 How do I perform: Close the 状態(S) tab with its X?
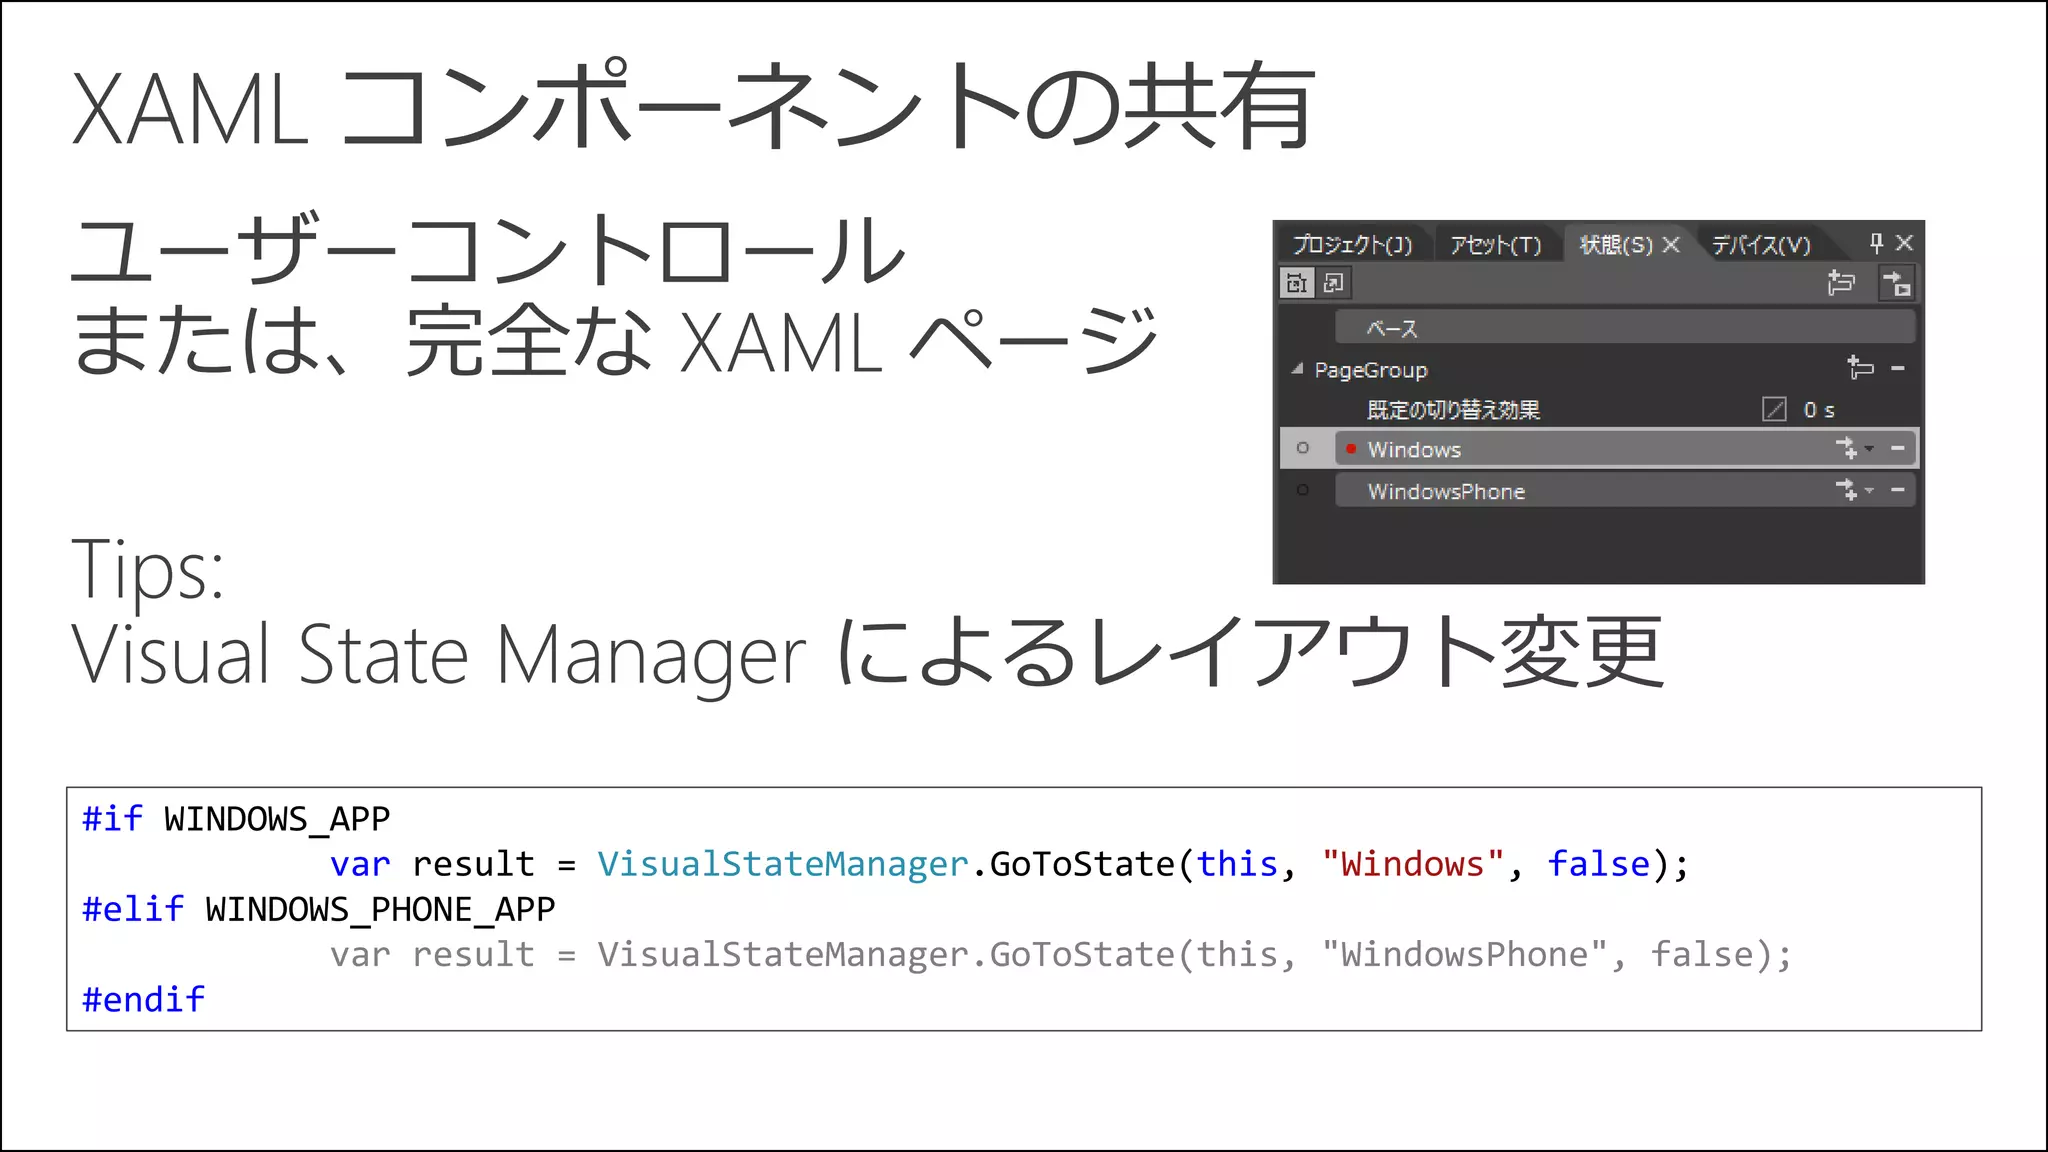coord(1671,245)
